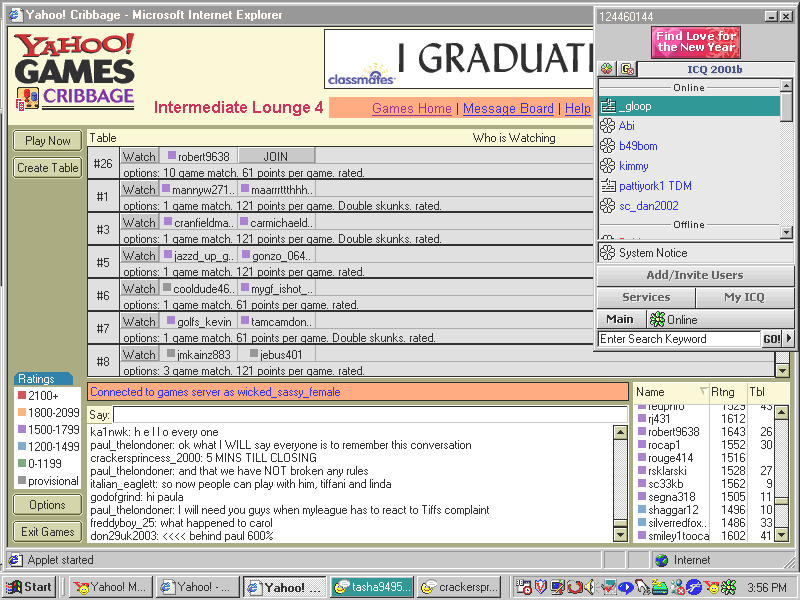This screenshot has height=600, width=800.
Task: Click the Cribbage board icon in header
Action: [x=27, y=98]
